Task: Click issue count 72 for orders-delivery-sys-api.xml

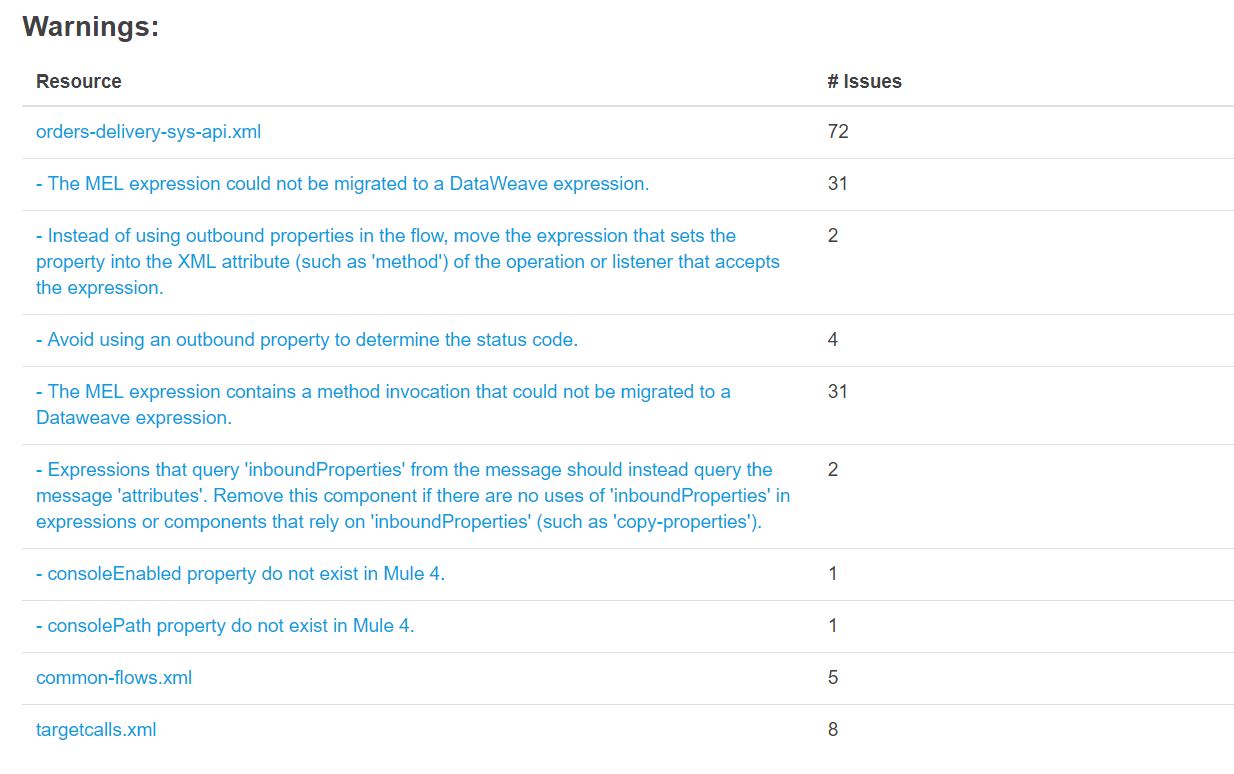Action: tap(838, 132)
